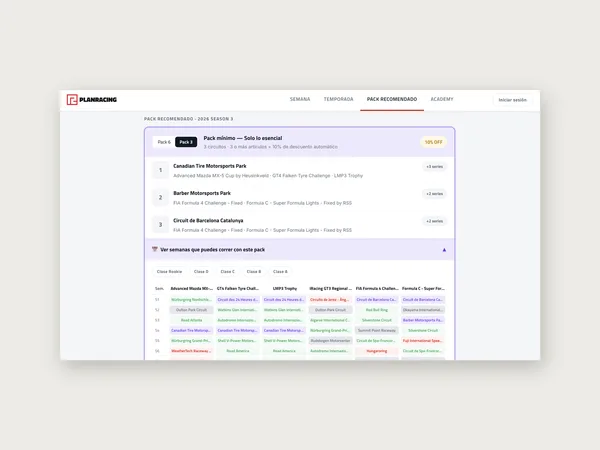This screenshot has height=450, width=600.
Task: Open the Semana tab
Action: [300, 99]
